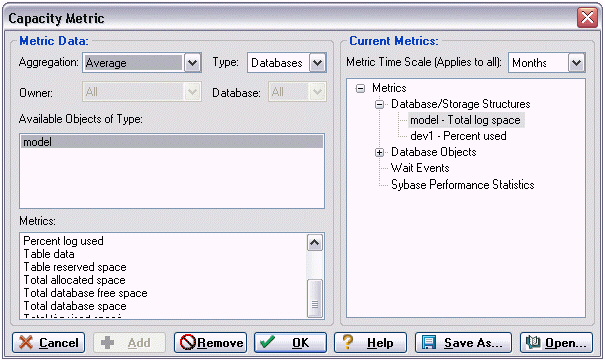This screenshot has width=605, height=361.
Task: Click the Databases type field
Action: [278, 62]
